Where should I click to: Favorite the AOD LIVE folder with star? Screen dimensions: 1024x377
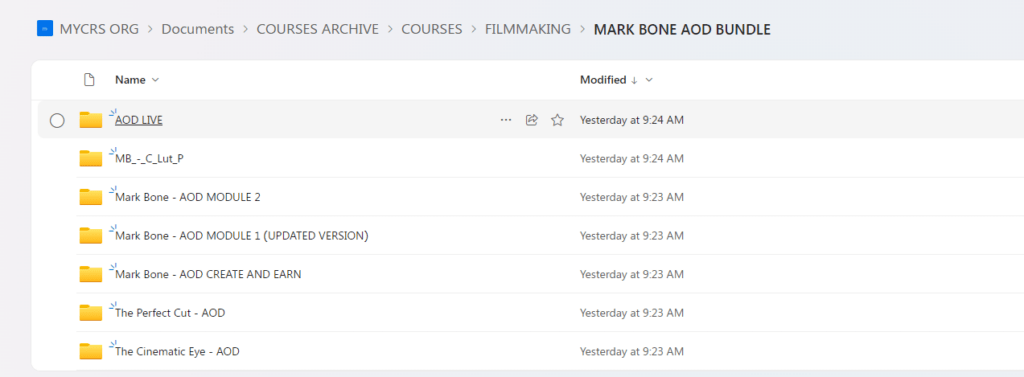557,120
